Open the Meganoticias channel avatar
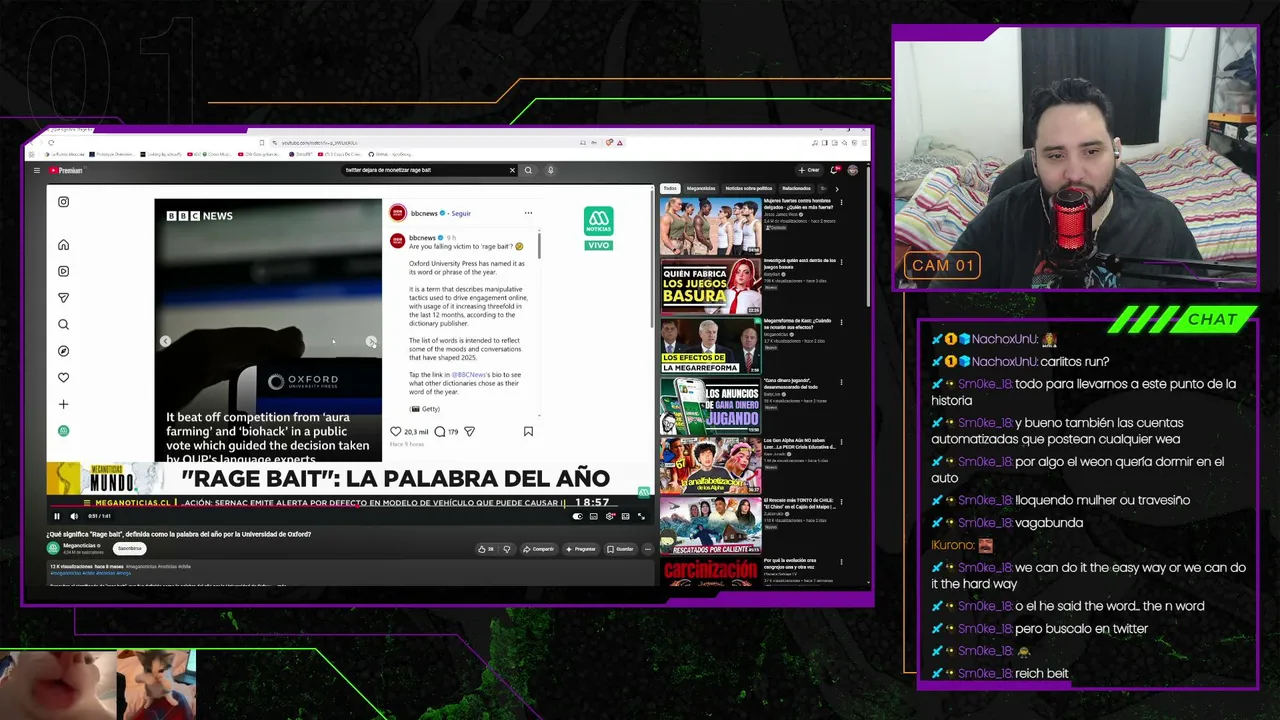 (x=53, y=548)
